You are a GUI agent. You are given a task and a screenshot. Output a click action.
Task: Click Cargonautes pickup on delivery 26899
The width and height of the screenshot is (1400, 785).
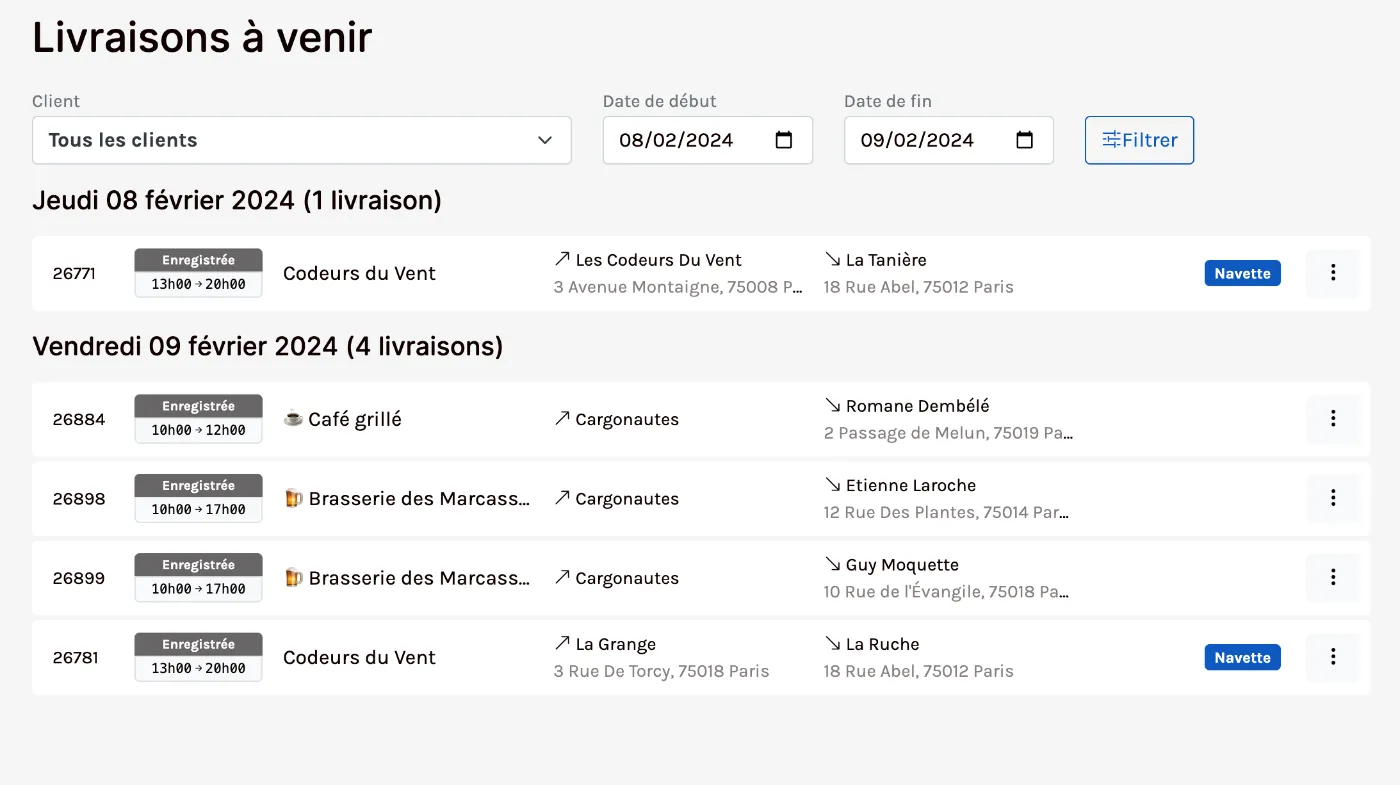tap(627, 578)
